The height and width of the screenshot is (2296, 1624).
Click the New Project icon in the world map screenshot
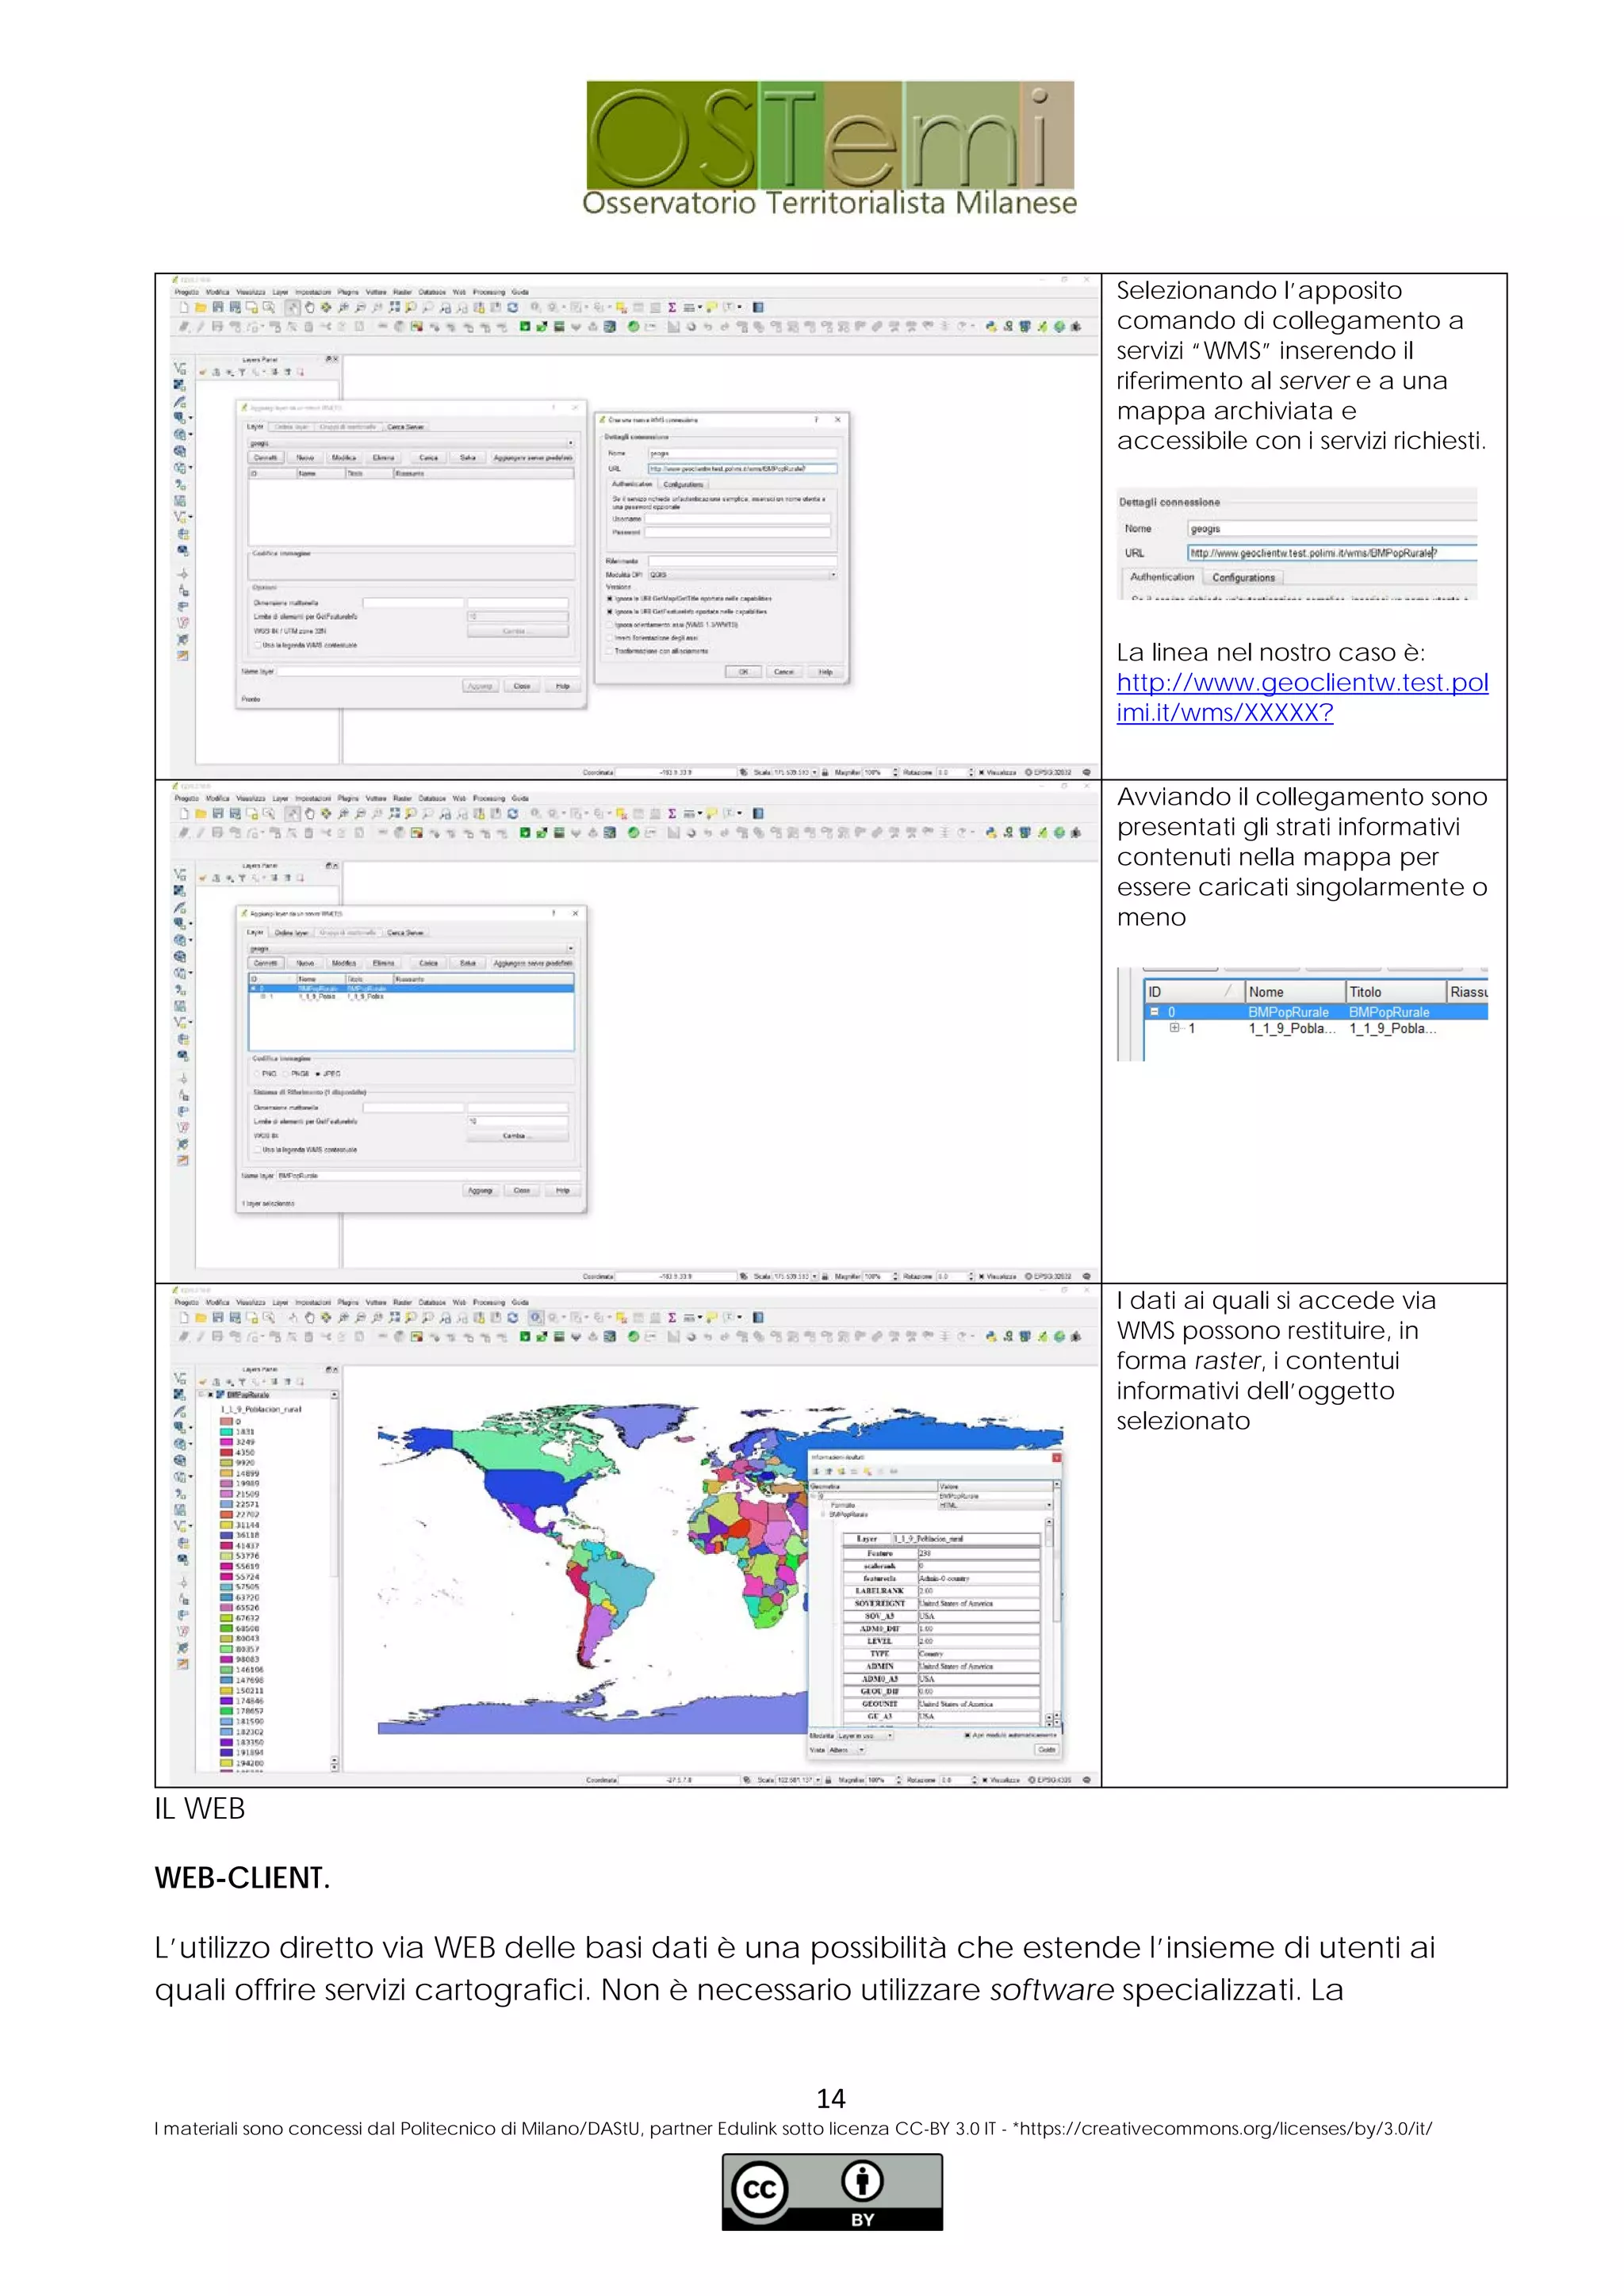coord(184,1317)
